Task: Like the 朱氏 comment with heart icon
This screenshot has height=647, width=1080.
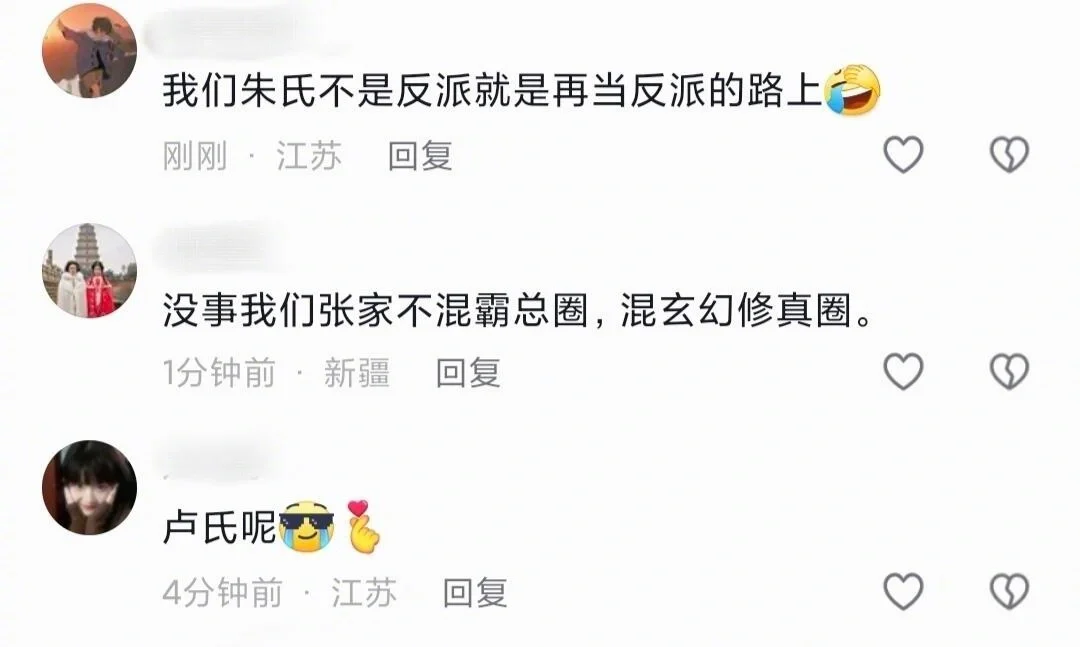Action: tap(903, 154)
